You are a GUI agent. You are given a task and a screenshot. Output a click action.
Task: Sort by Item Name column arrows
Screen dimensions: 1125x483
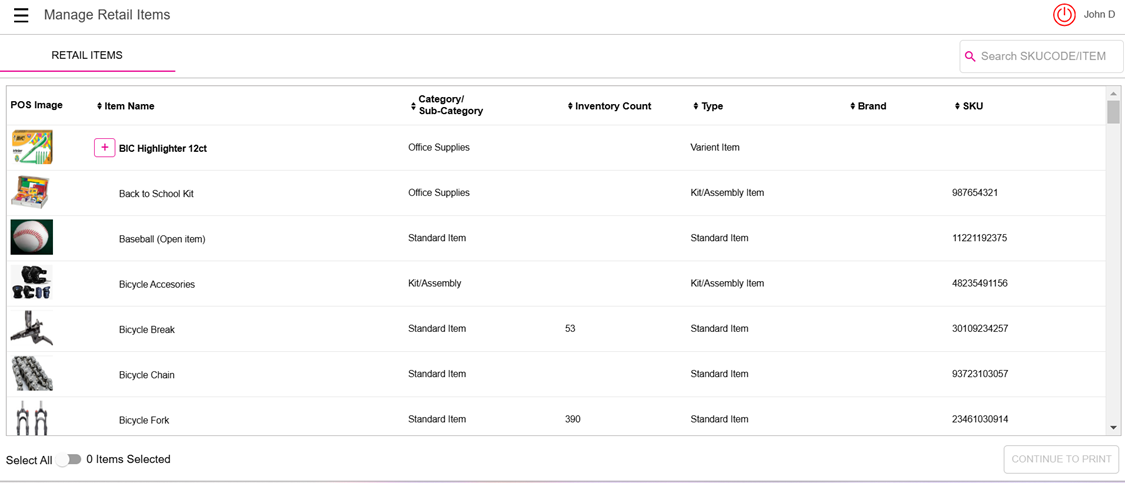100,106
